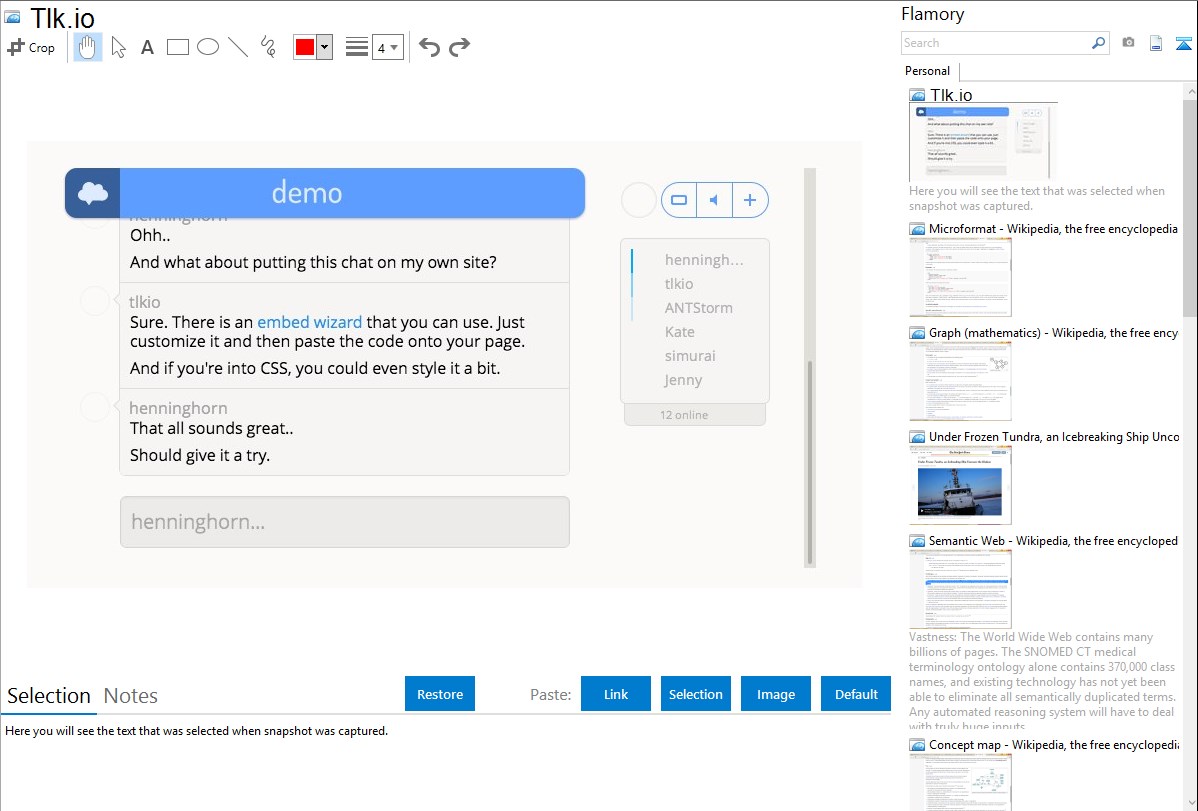Click the 12 online counter
The height and width of the screenshot is (811, 1198).
point(695,415)
